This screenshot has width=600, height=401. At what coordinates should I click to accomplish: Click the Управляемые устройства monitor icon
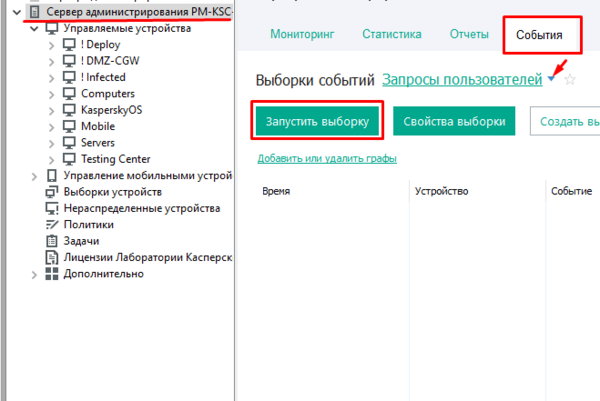point(52,29)
